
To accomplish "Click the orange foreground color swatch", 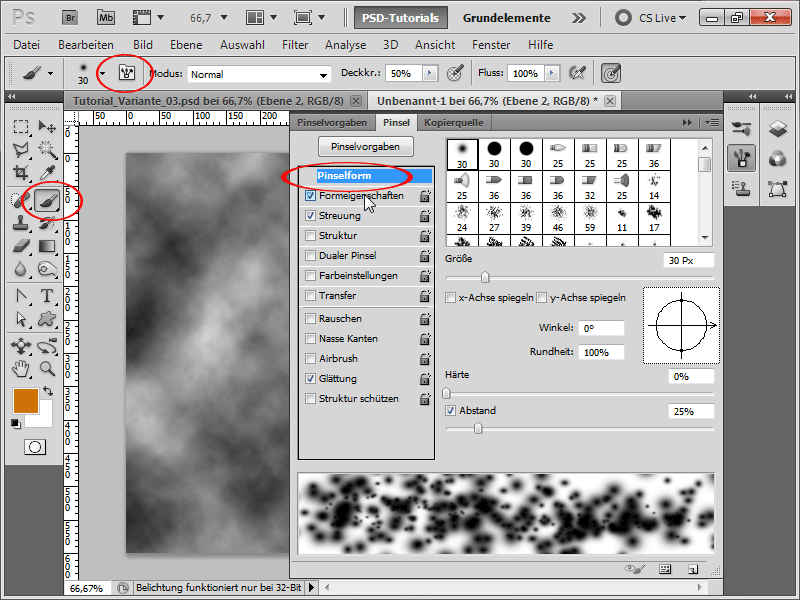I will pos(26,401).
